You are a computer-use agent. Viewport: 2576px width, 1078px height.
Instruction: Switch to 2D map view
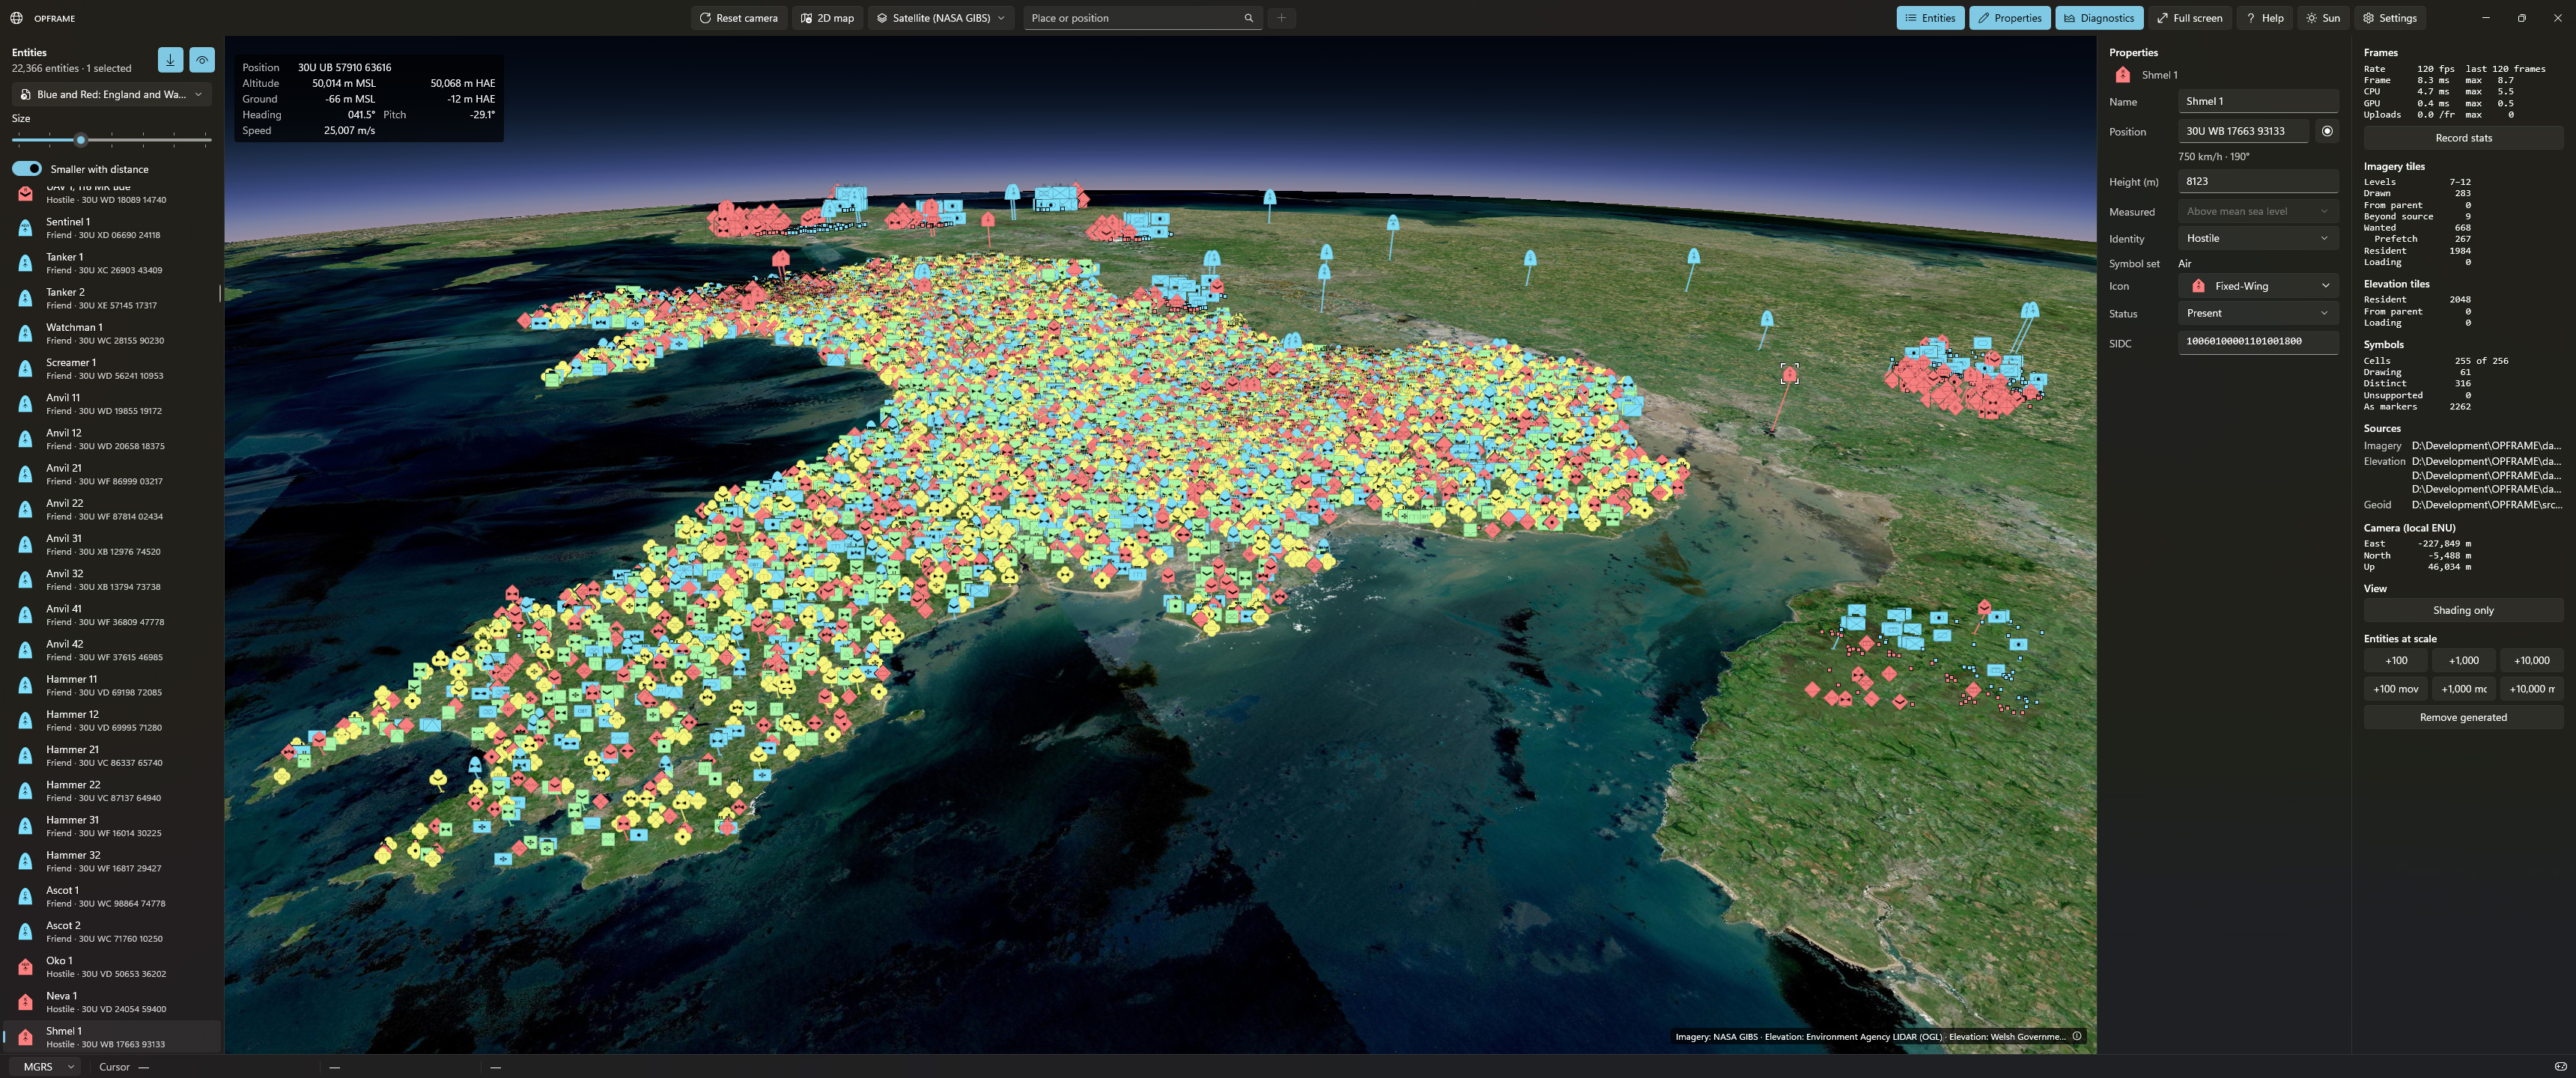[828, 18]
